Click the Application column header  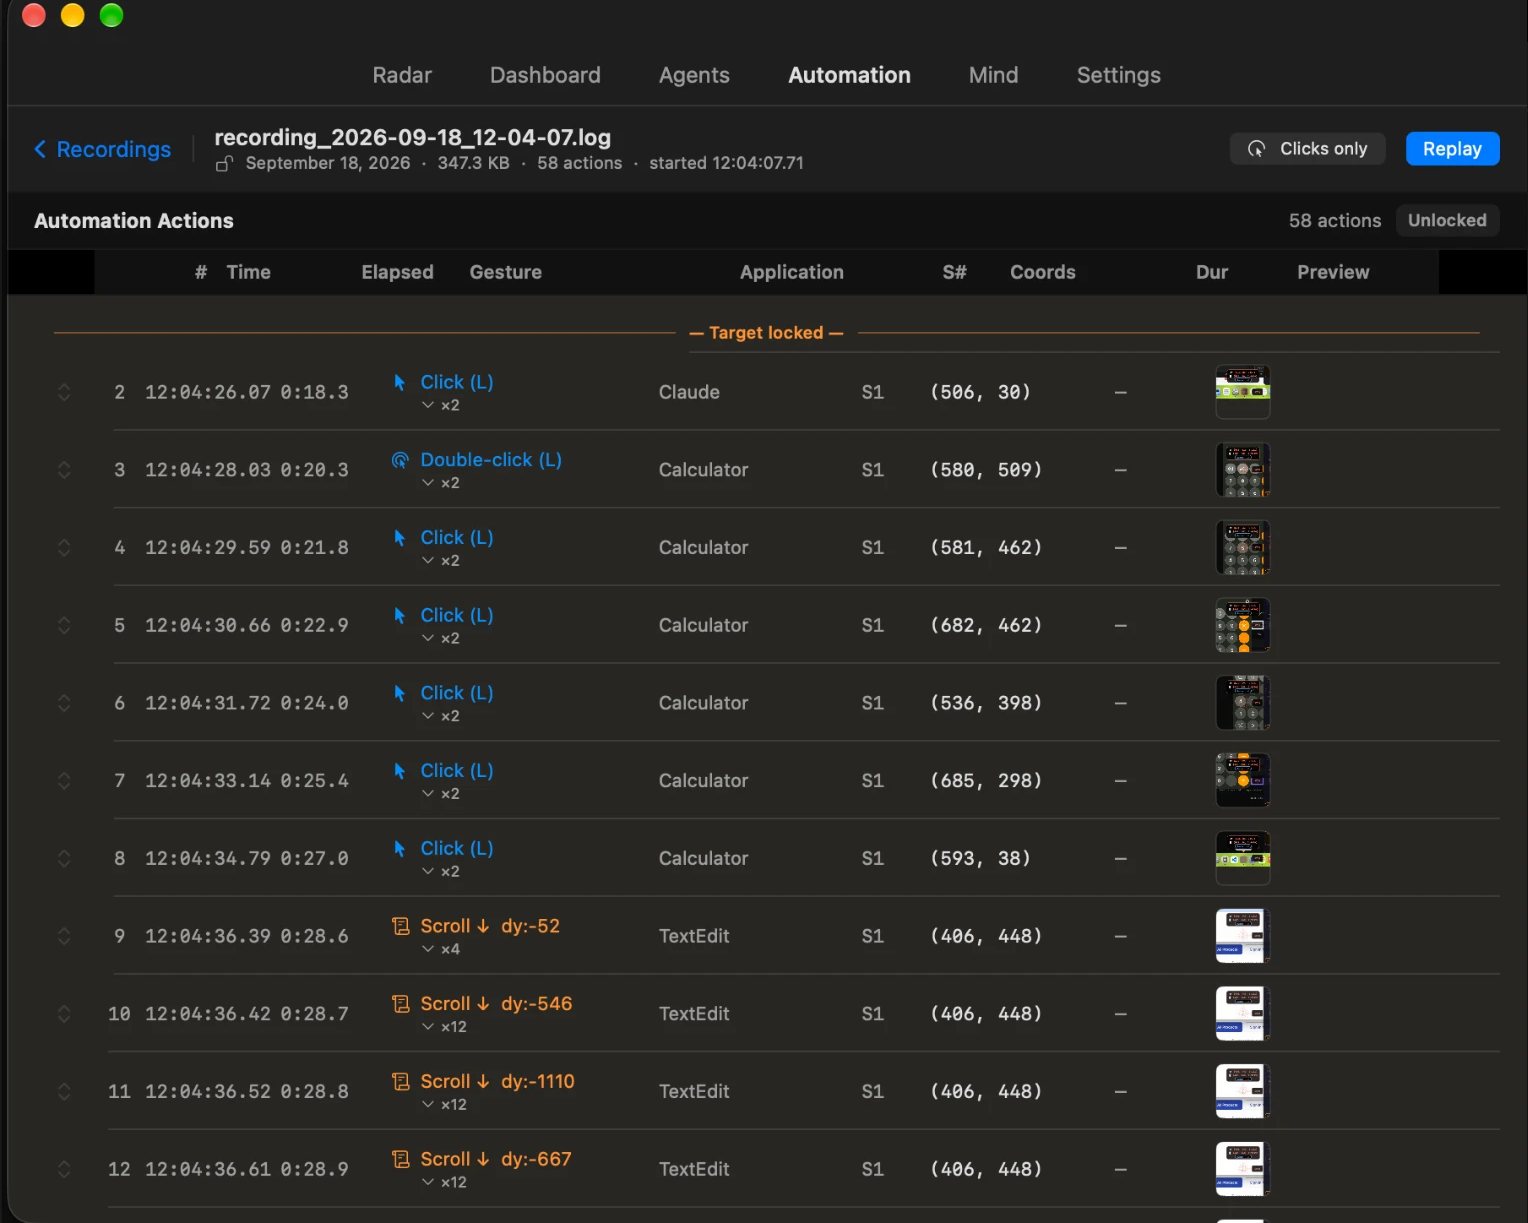click(791, 272)
